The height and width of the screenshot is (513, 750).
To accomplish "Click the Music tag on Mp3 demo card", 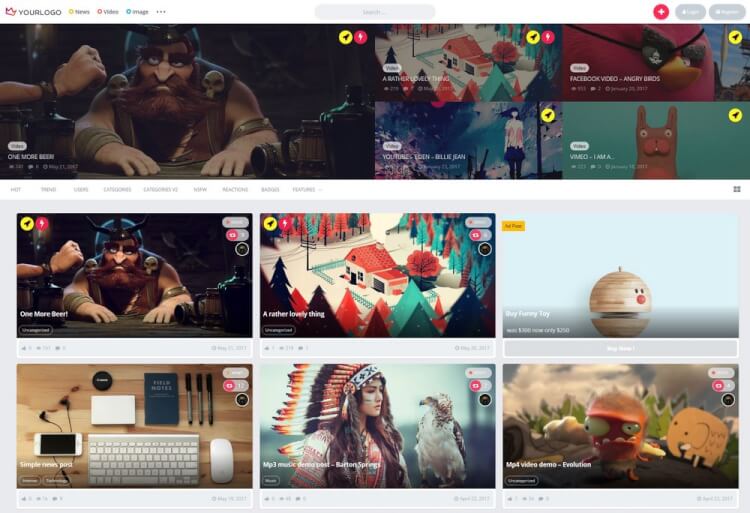I will (x=271, y=480).
